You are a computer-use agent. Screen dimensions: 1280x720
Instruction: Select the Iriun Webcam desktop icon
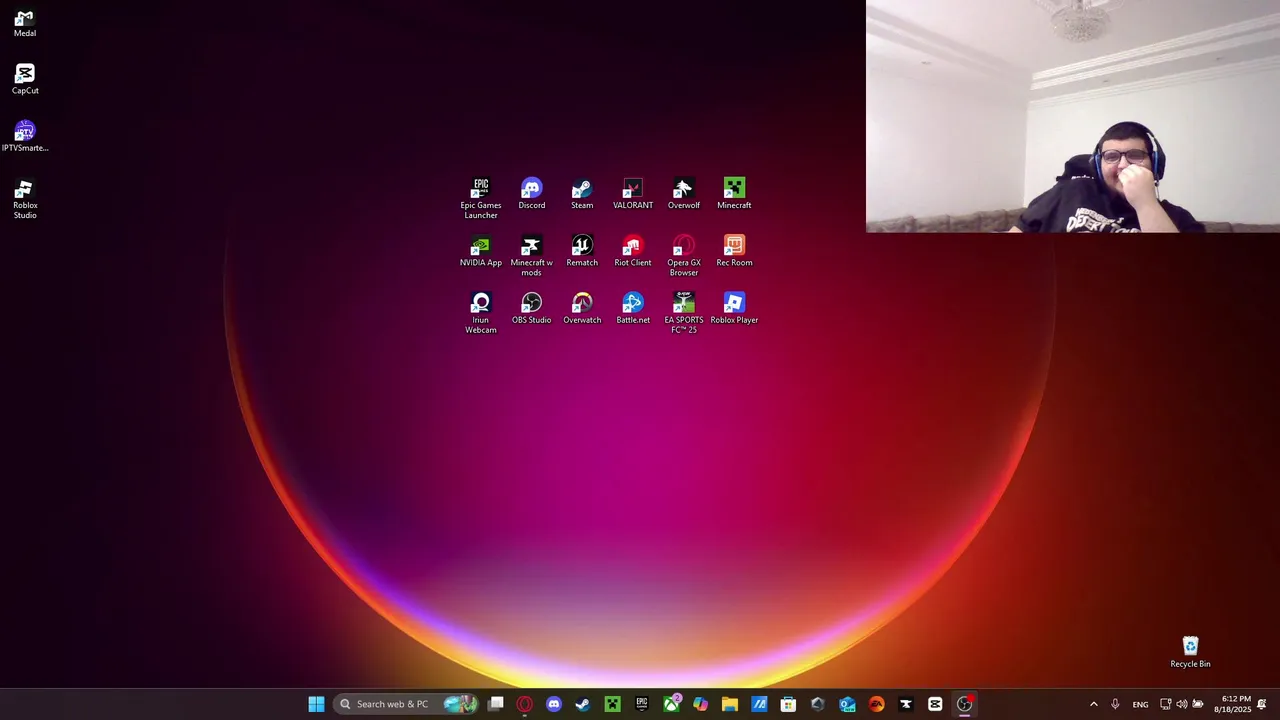(x=481, y=313)
